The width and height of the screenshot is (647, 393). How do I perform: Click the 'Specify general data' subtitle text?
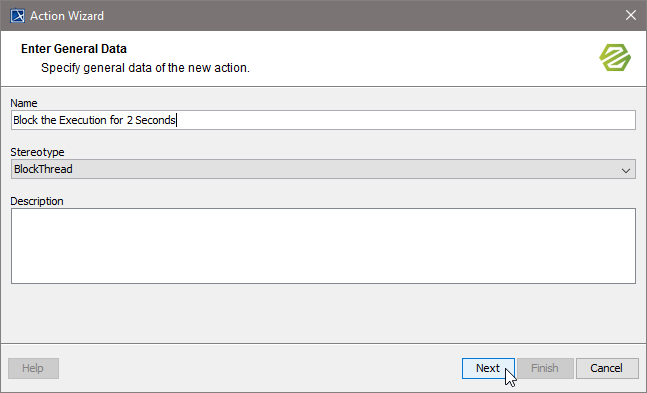coord(145,68)
